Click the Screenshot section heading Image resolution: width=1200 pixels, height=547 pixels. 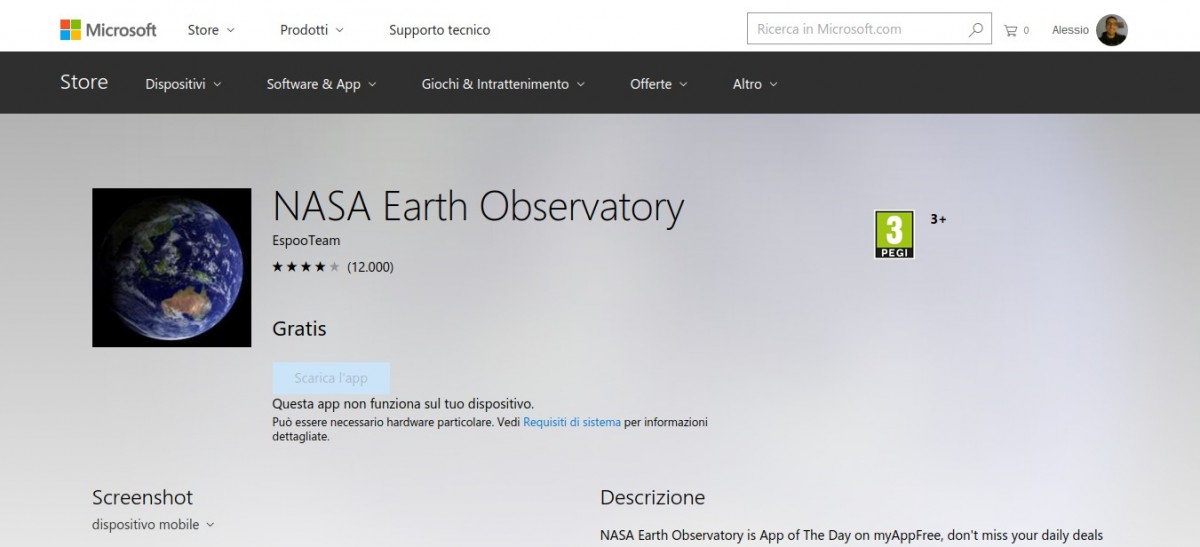[x=142, y=497]
